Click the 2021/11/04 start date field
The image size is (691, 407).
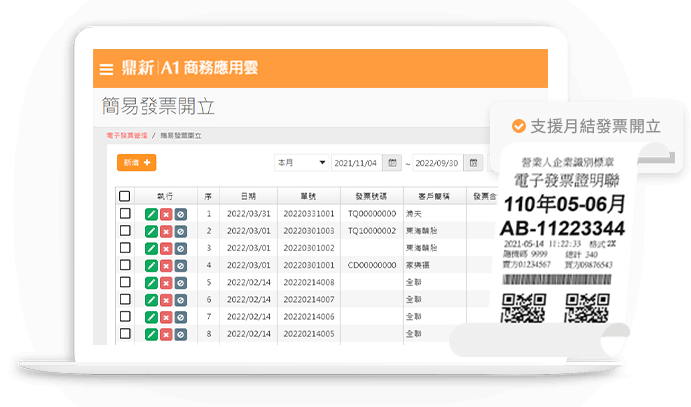[357, 163]
